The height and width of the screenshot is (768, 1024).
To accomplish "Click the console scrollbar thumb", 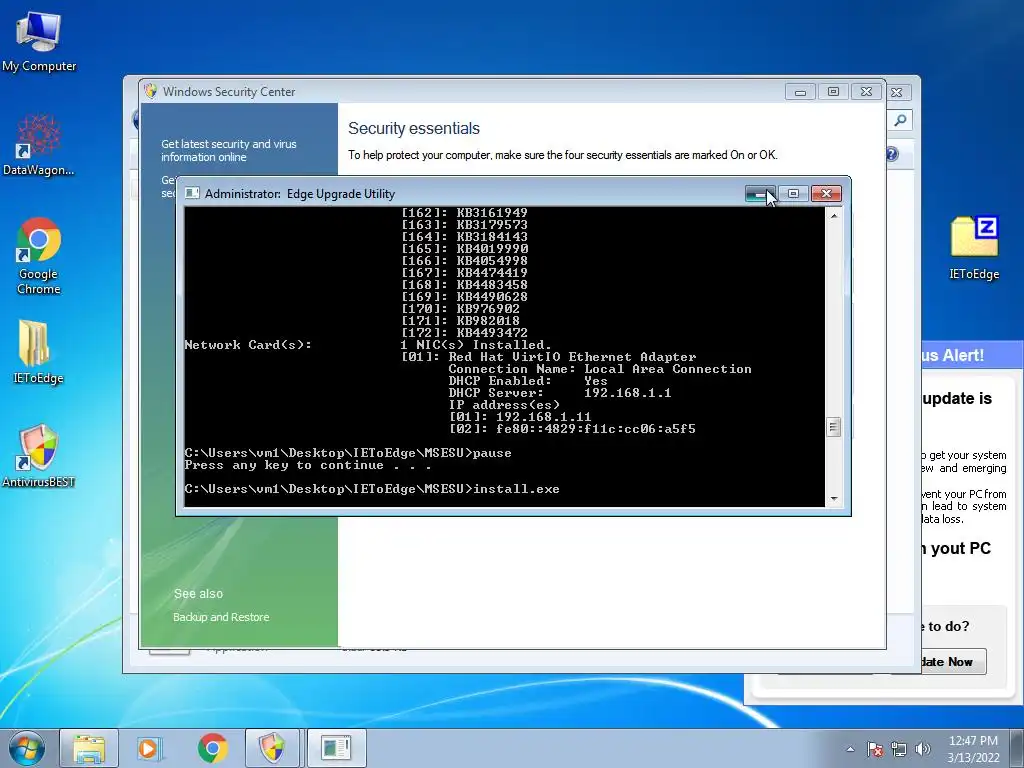I will point(833,427).
